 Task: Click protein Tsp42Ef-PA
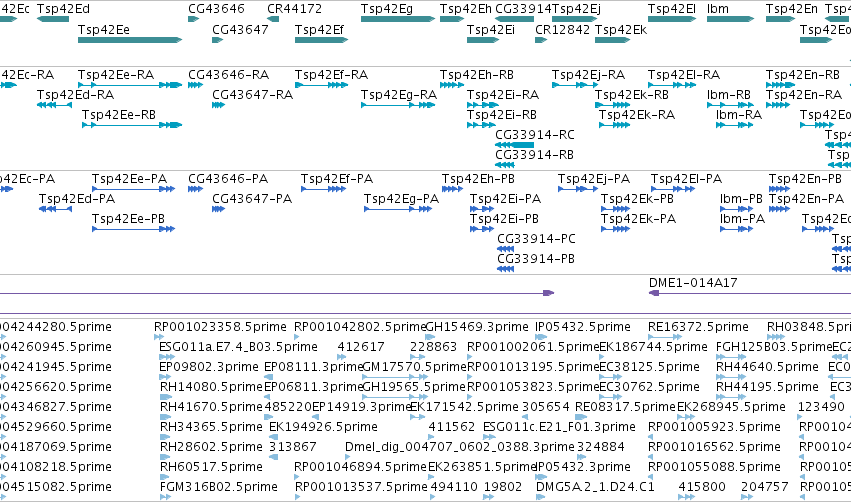(x=337, y=179)
